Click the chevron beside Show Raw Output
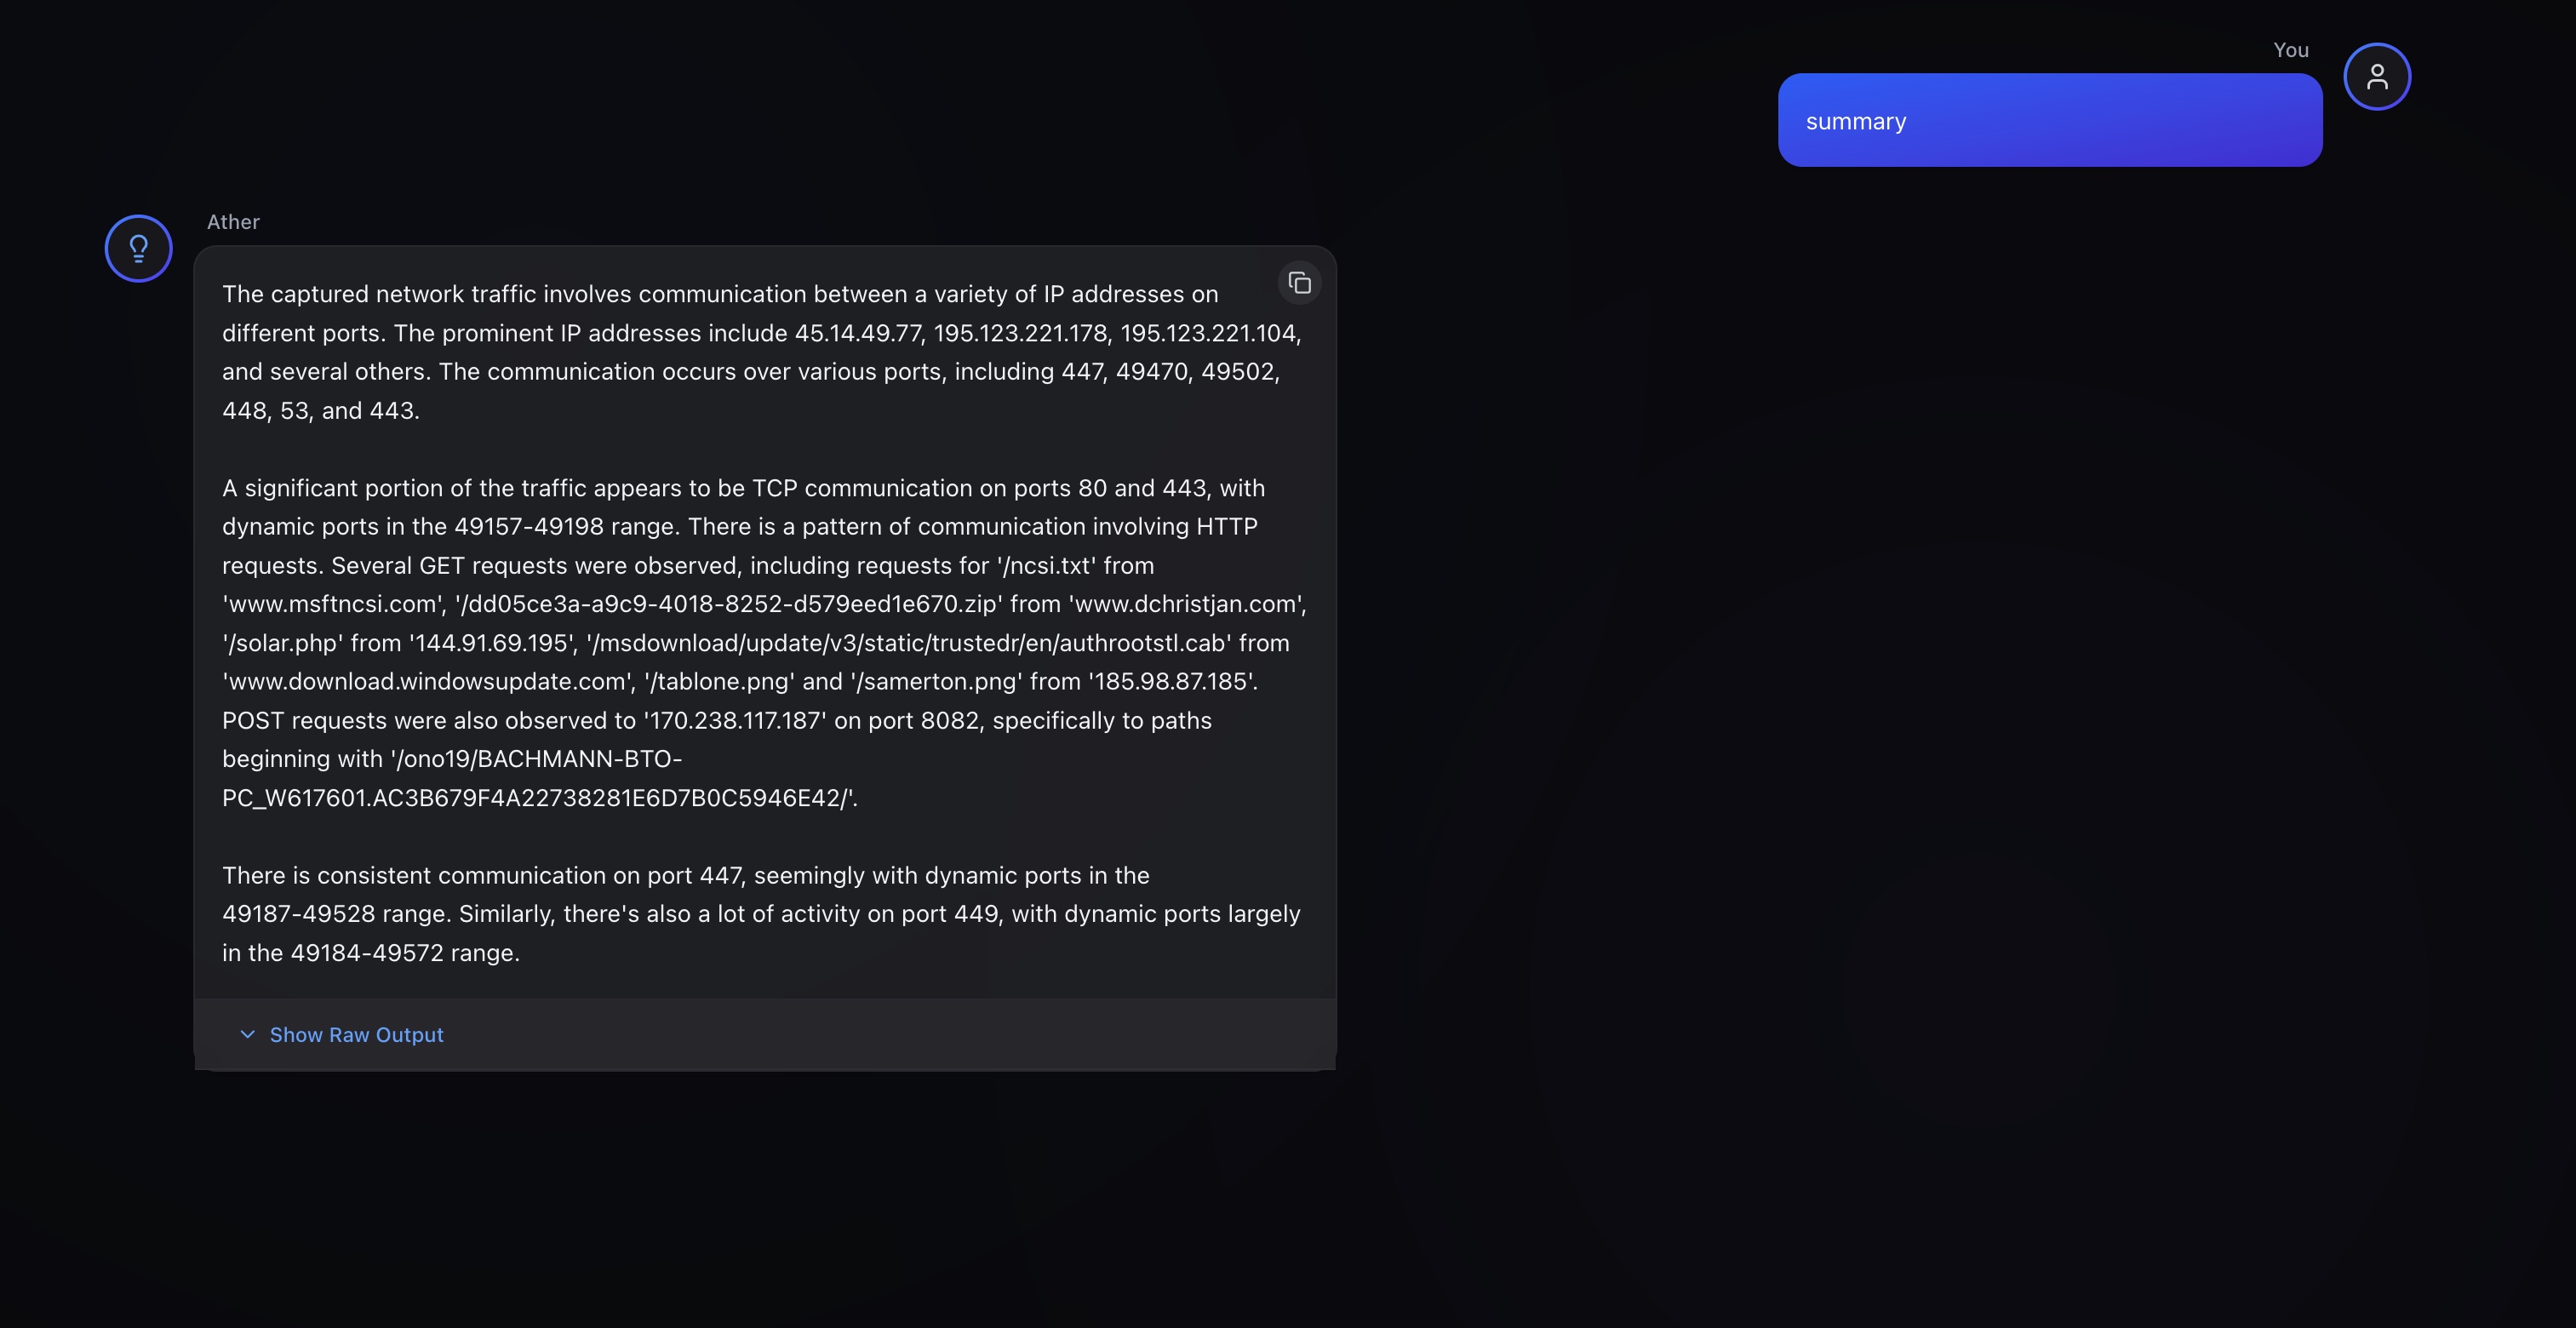 tap(247, 1034)
